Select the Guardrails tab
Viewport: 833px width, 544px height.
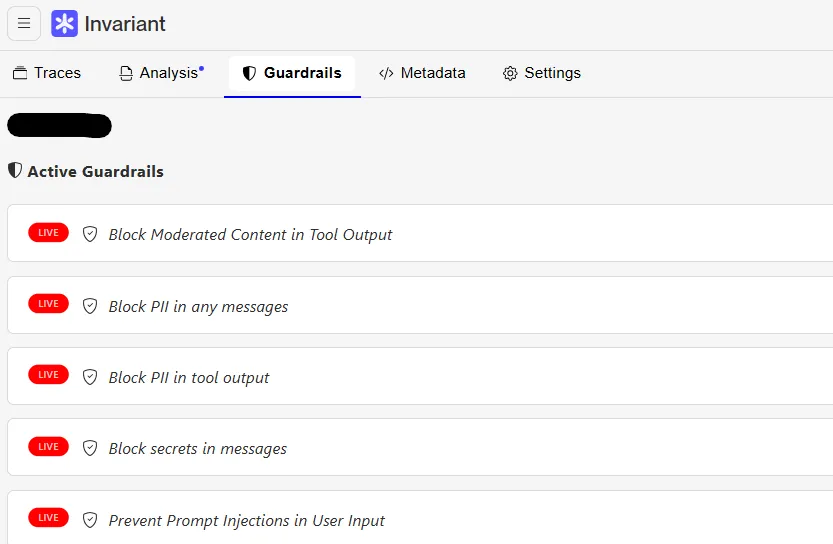point(292,73)
